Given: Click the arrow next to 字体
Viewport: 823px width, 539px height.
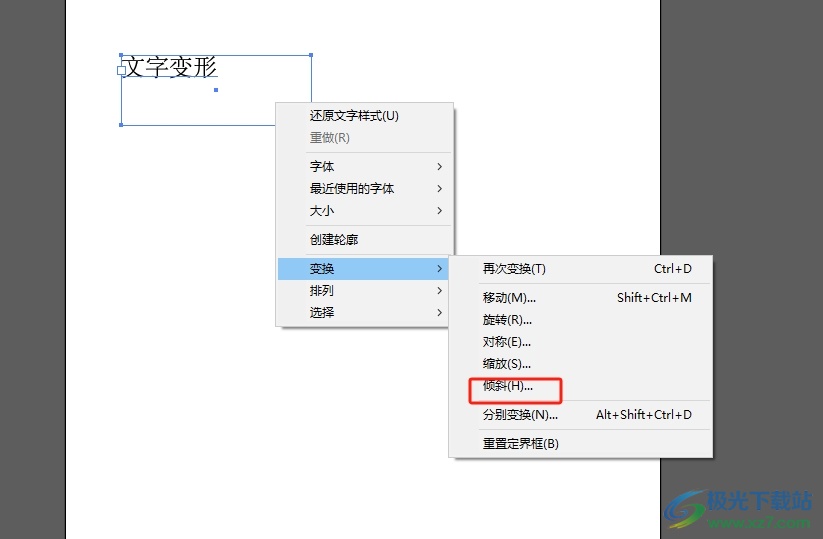Looking at the screenshot, I should (x=439, y=166).
